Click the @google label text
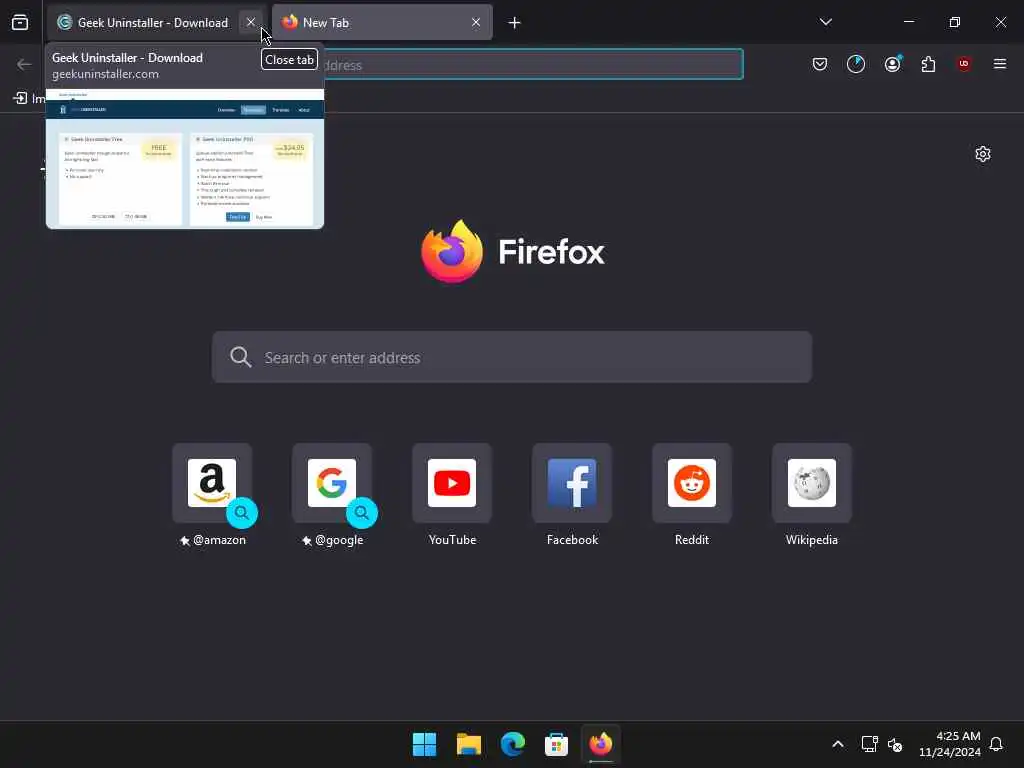 coord(340,540)
